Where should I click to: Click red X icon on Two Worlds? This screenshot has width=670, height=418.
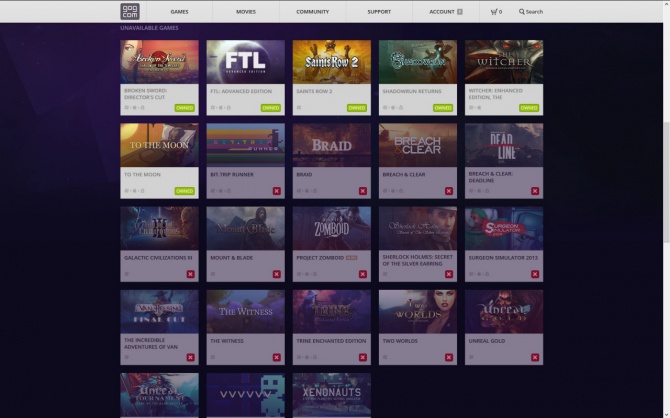(449, 357)
